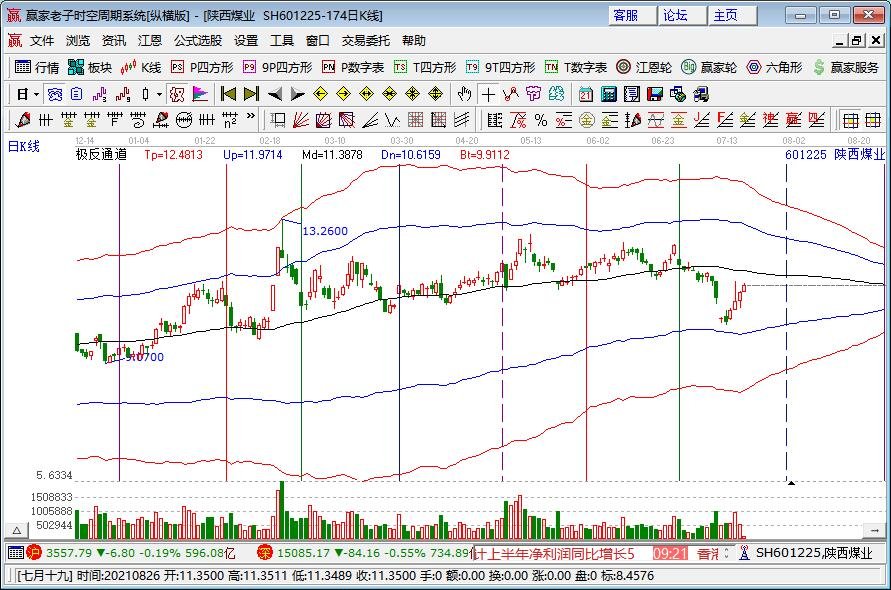Open the 六角形 hexagon tool
Screen dimensions: 891x590
pyautogui.click(x=774, y=68)
